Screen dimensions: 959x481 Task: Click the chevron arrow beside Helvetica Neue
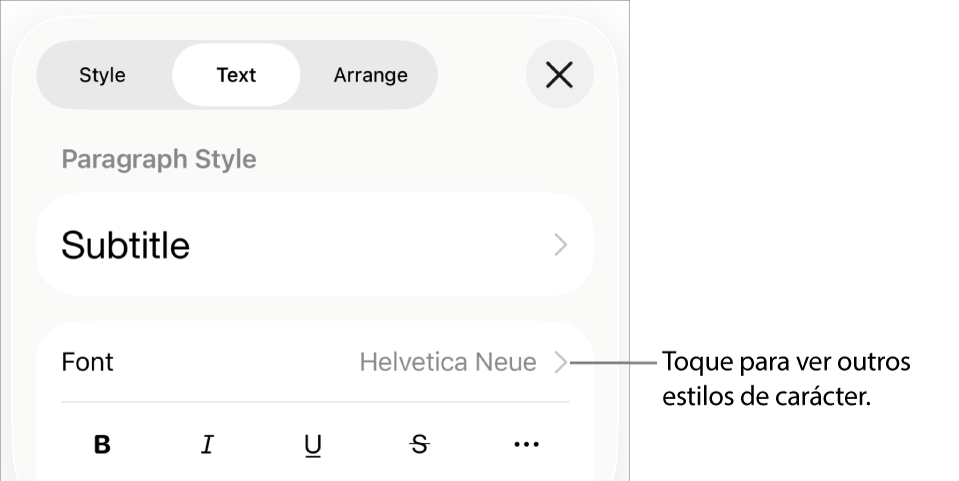click(x=560, y=362)
